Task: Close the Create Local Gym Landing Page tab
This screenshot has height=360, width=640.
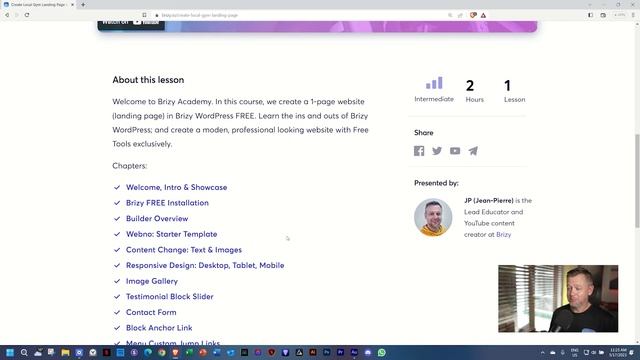Action: coord(72,4)
